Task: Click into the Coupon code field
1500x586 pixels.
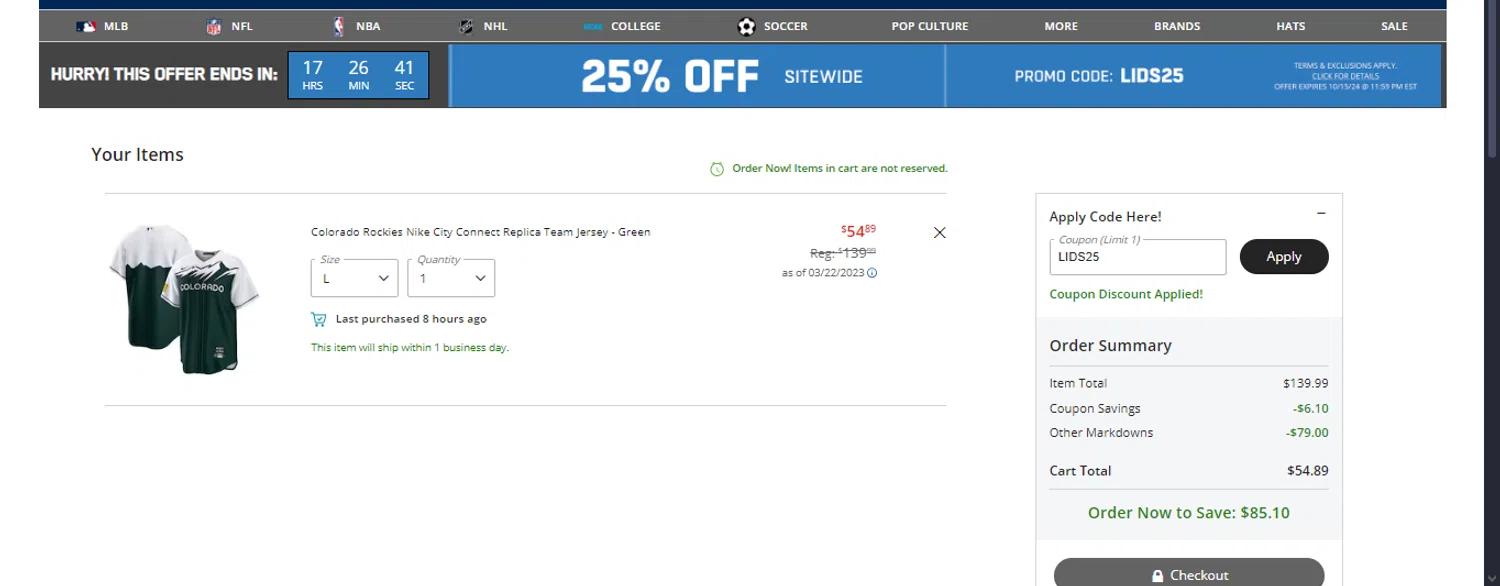Action: (x=1137, y=257)
